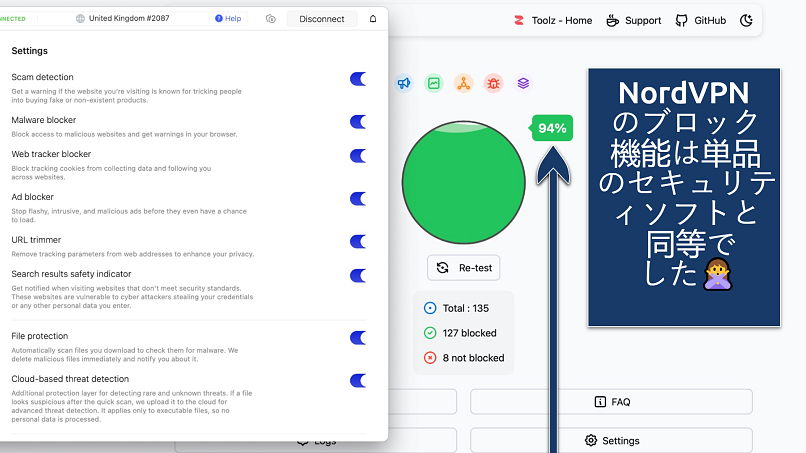Viewport: 806px width, 453px height.
Task: Click the Total : 135 entry
Action: click(x=456, y=309)
